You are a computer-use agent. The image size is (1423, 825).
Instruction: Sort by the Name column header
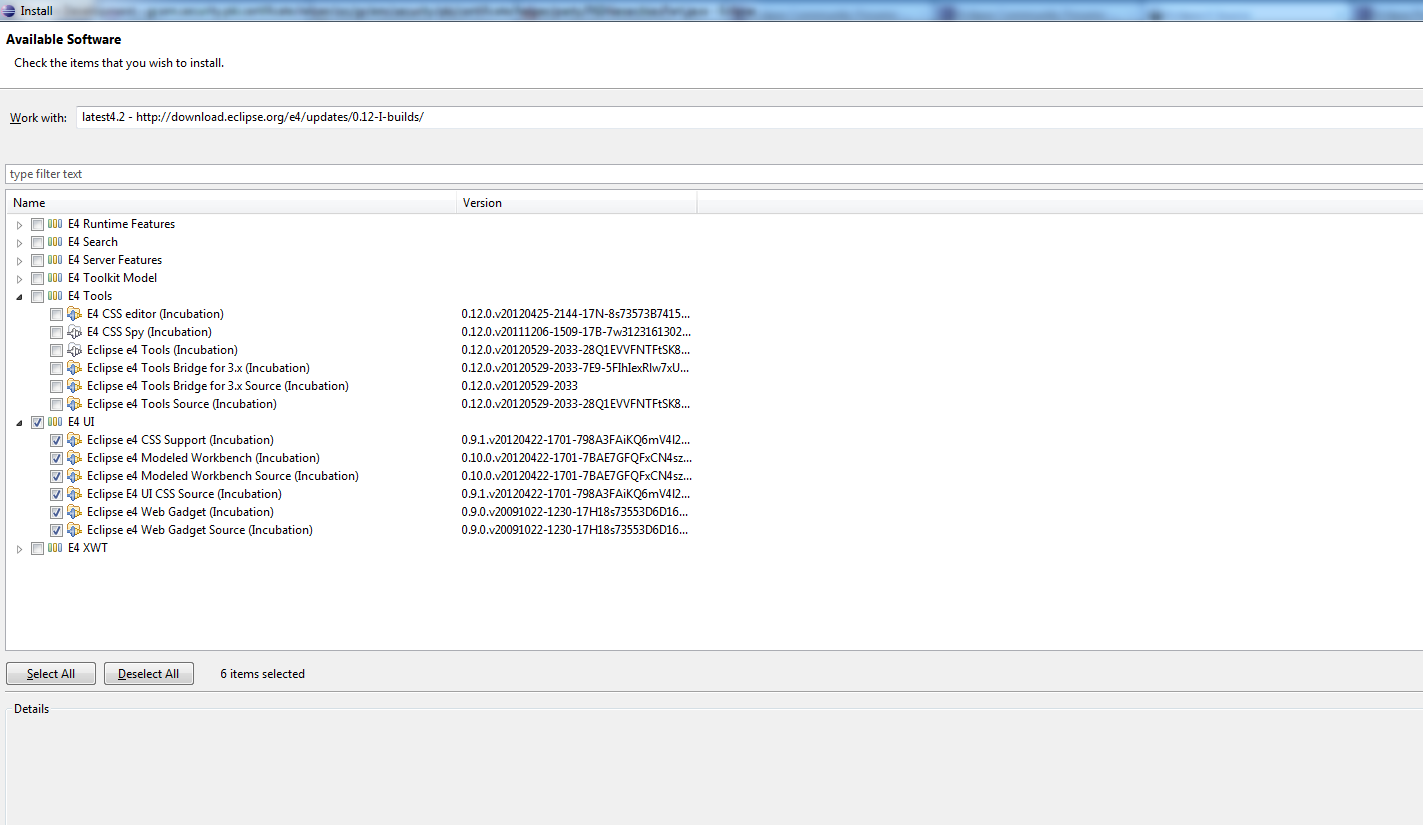pos(231,203)
